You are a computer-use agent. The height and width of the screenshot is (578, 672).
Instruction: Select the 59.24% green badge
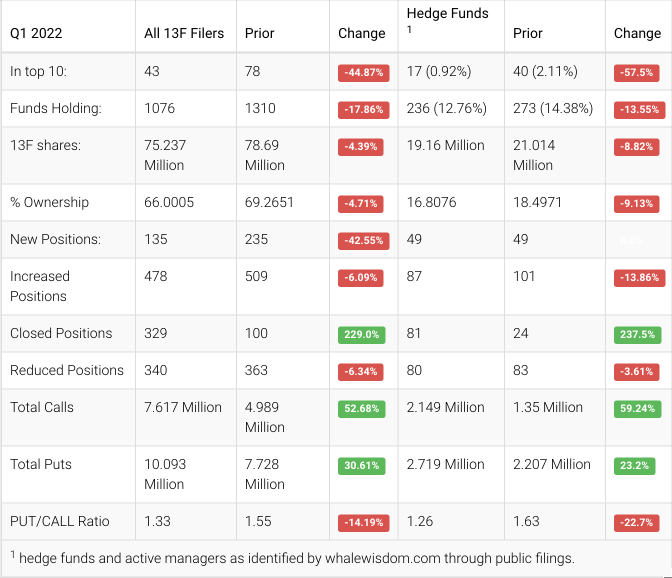[x=637, y=408]
